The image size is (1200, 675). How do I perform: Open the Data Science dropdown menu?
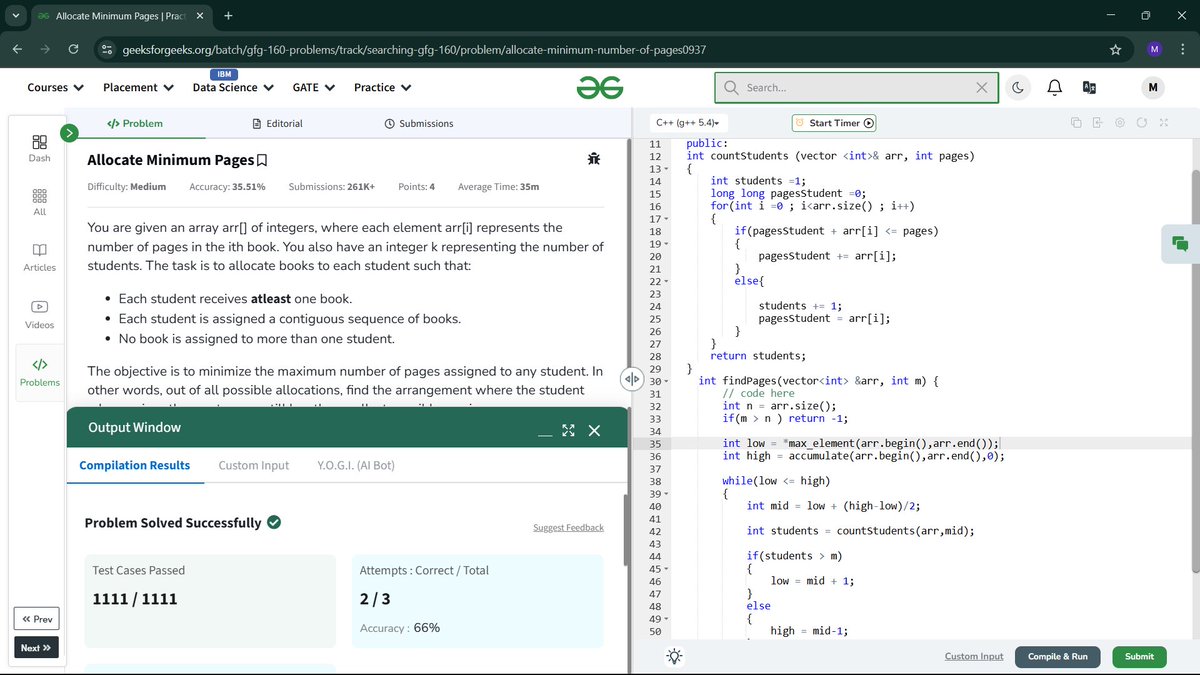tap(233, 88)
